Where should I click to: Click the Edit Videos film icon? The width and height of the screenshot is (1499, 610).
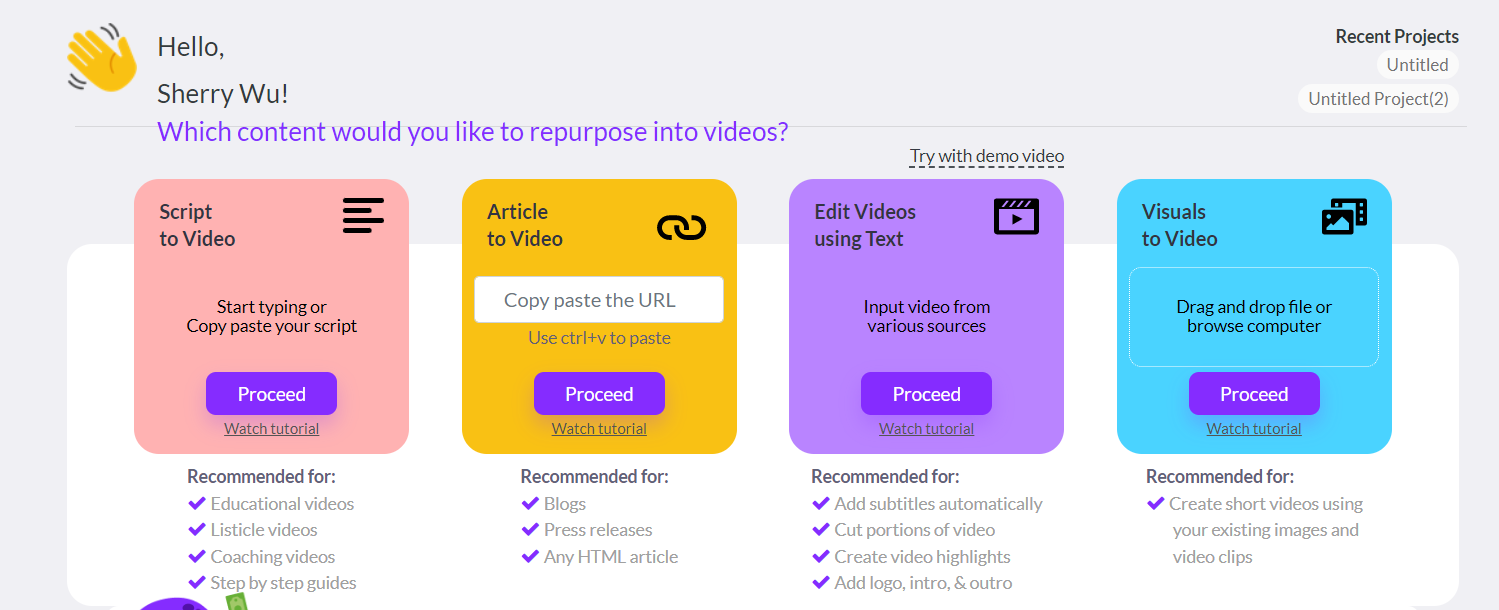tap(1016, 216)
